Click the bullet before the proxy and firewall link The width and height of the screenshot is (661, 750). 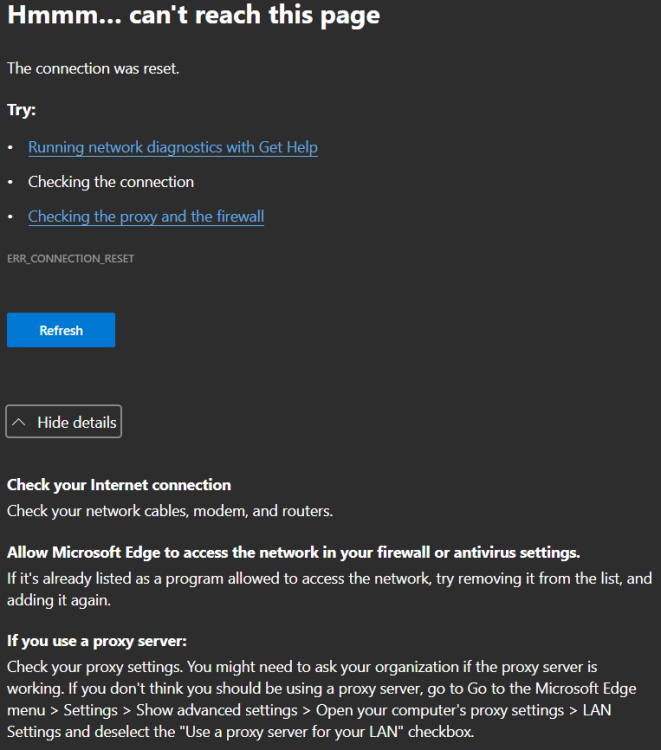coord(10,217)
